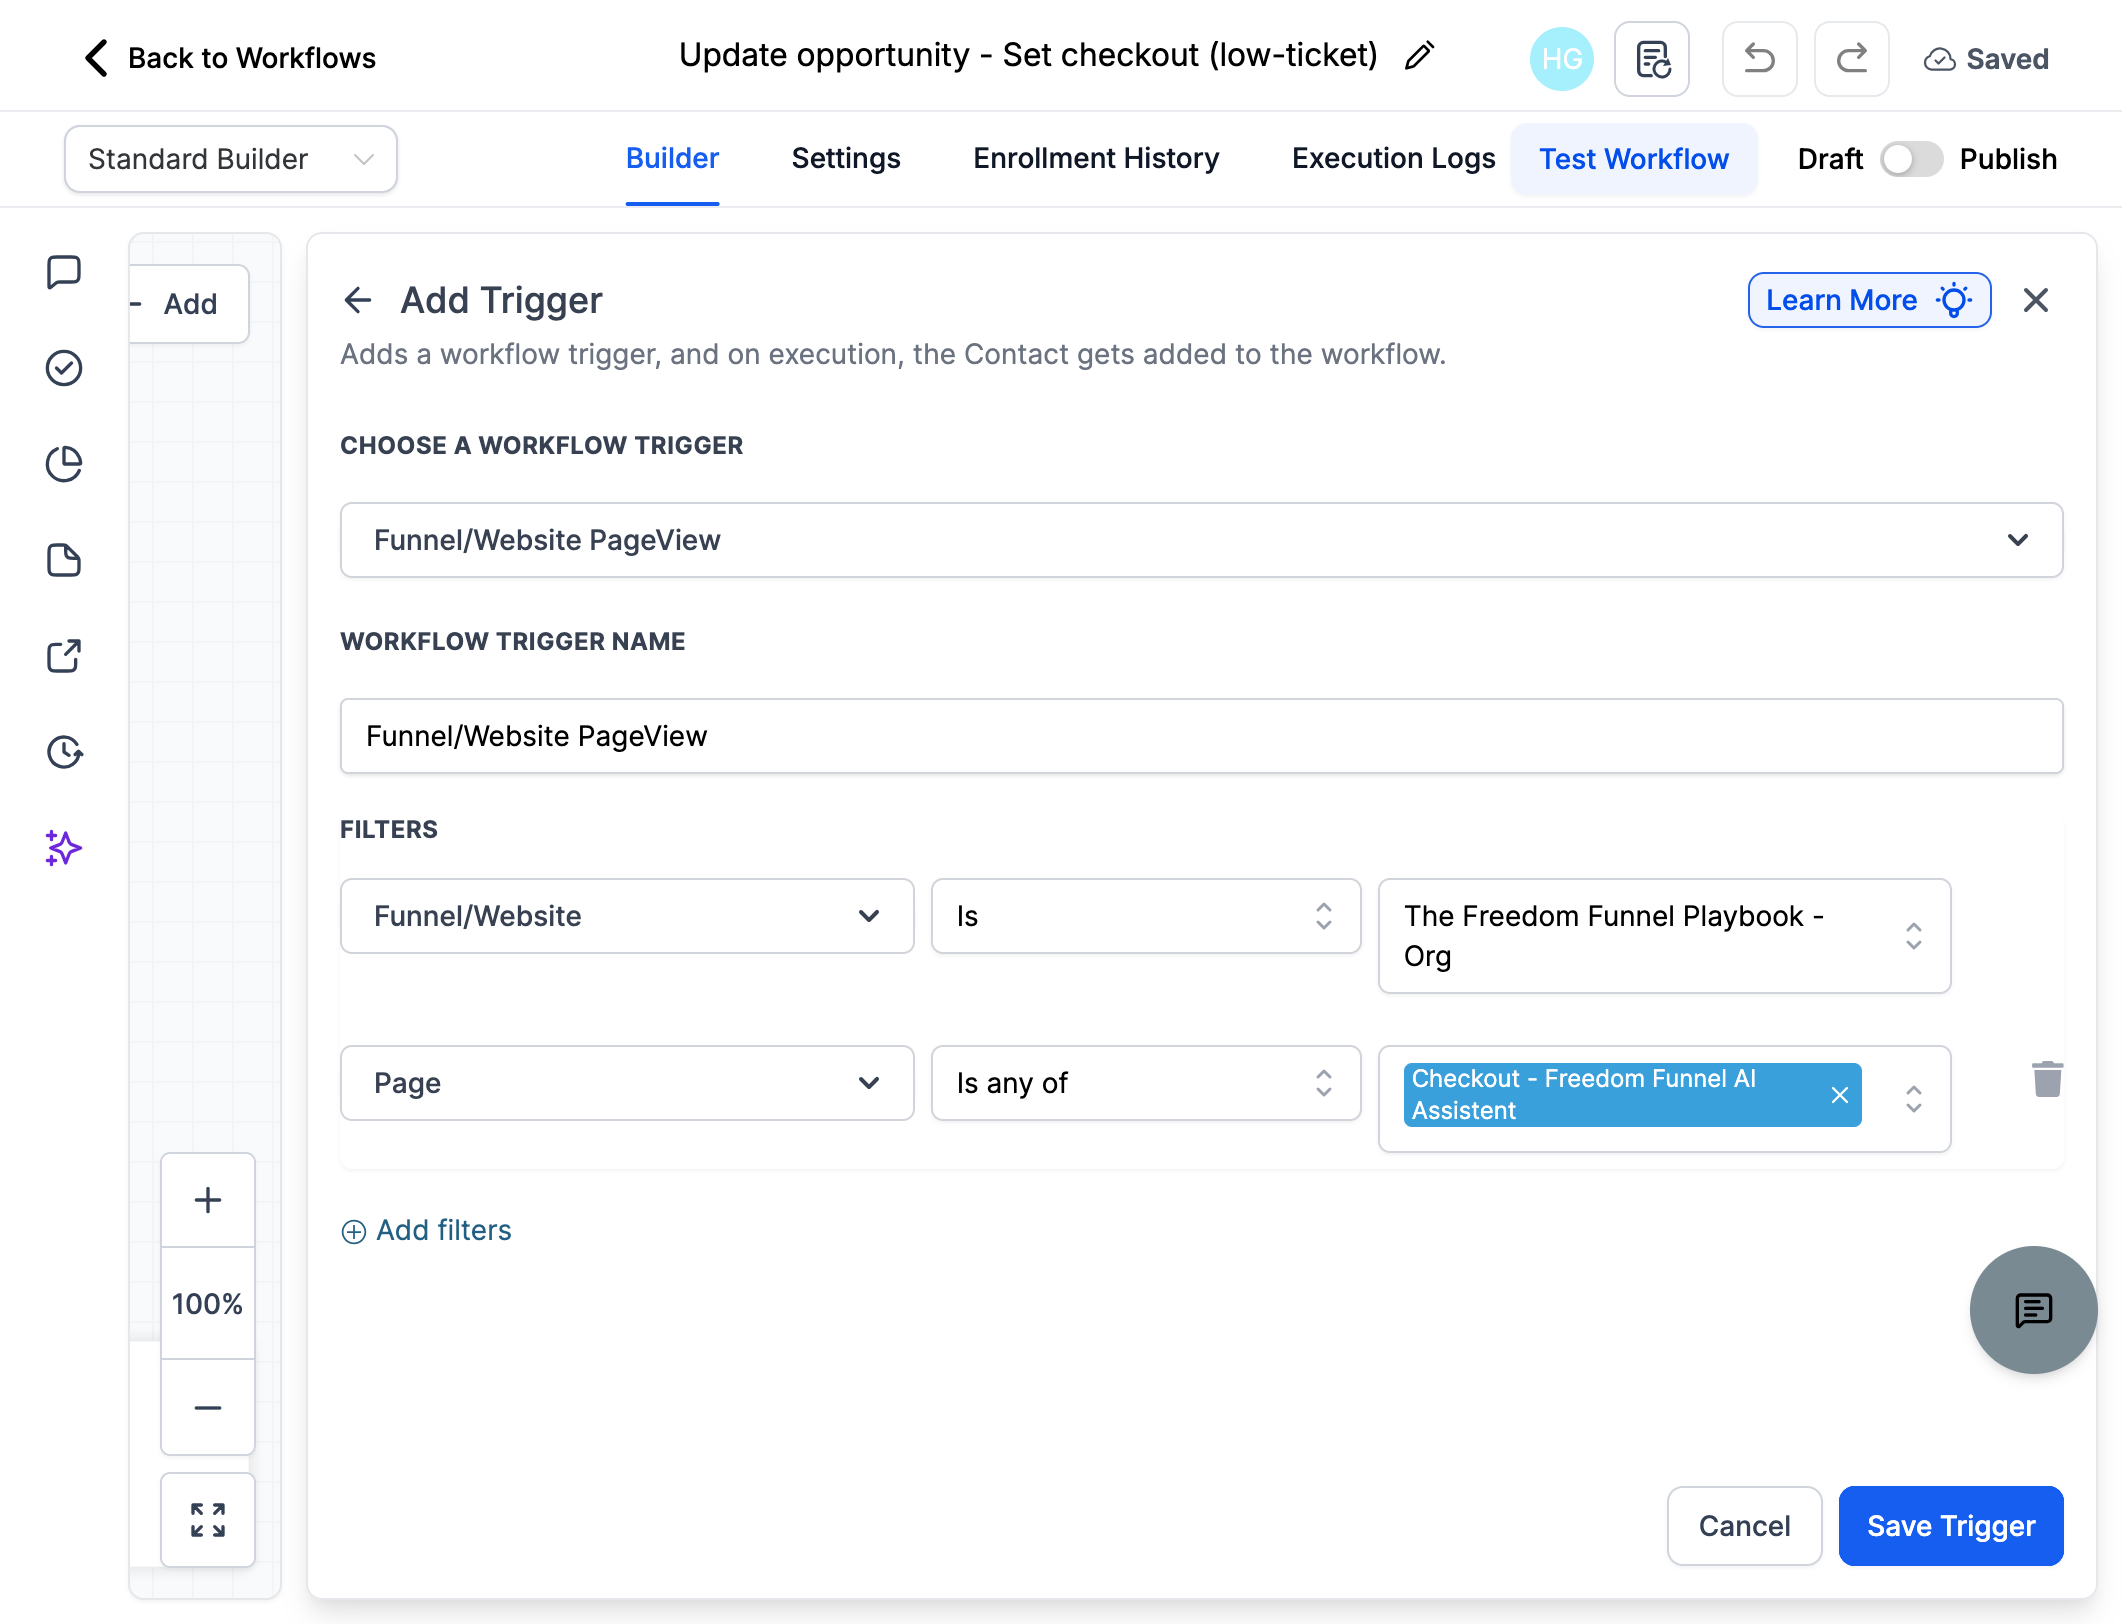2122x1624 pixels.
Task: Click the HG user avatar
Action: 1561,59
